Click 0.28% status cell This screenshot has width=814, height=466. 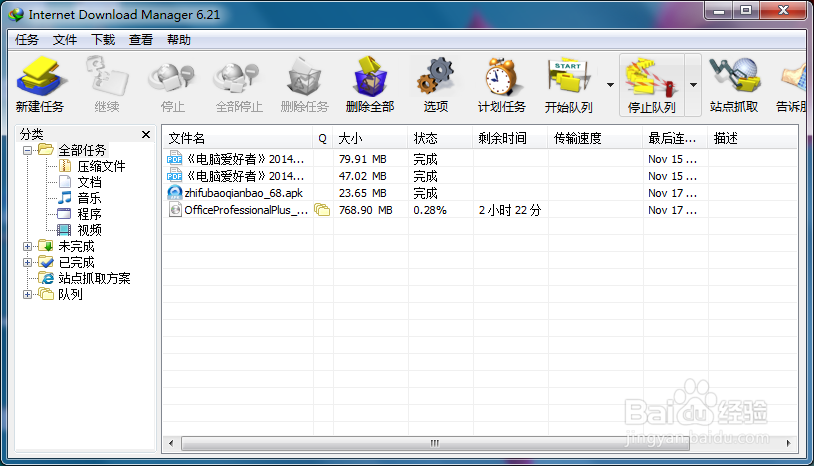[x=430, y=210]
